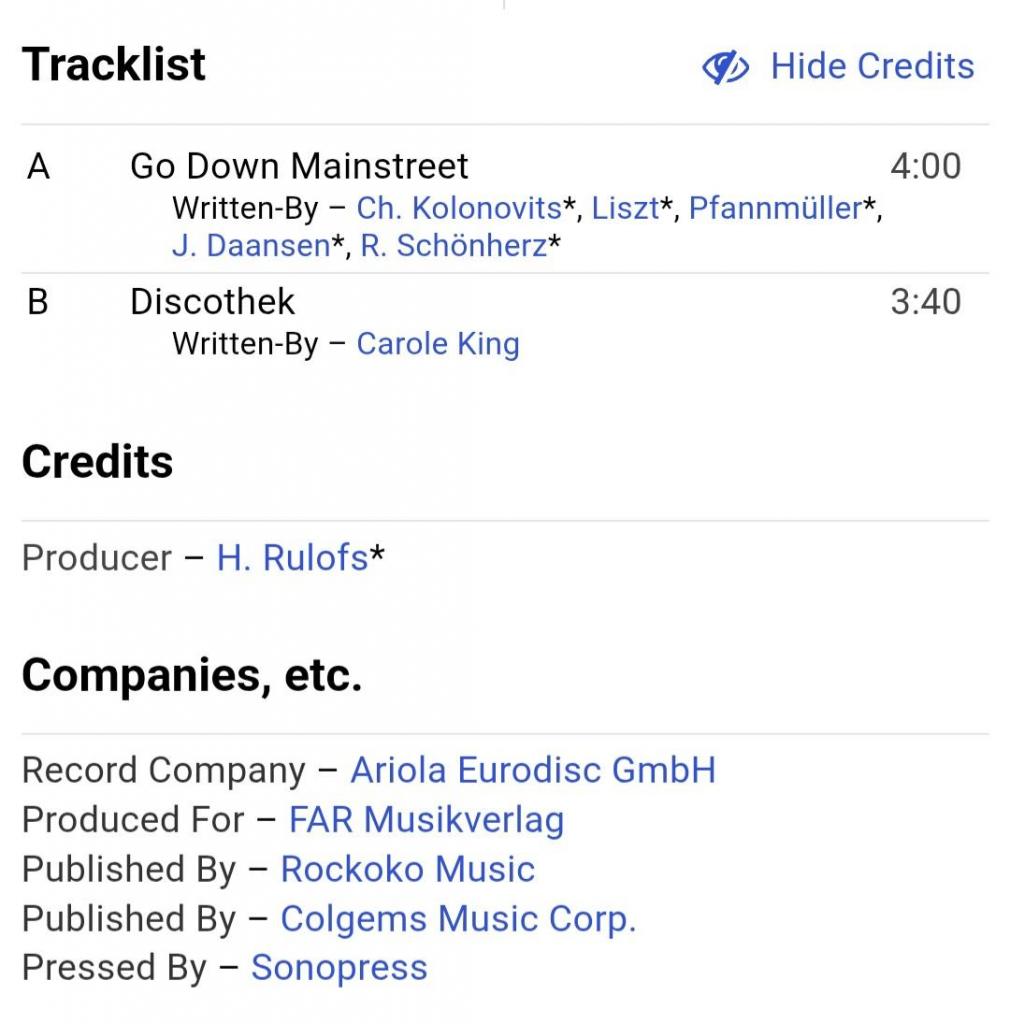Click producer H. Rulofs link
This screenshot has height=1024, width=1010.
292,558
